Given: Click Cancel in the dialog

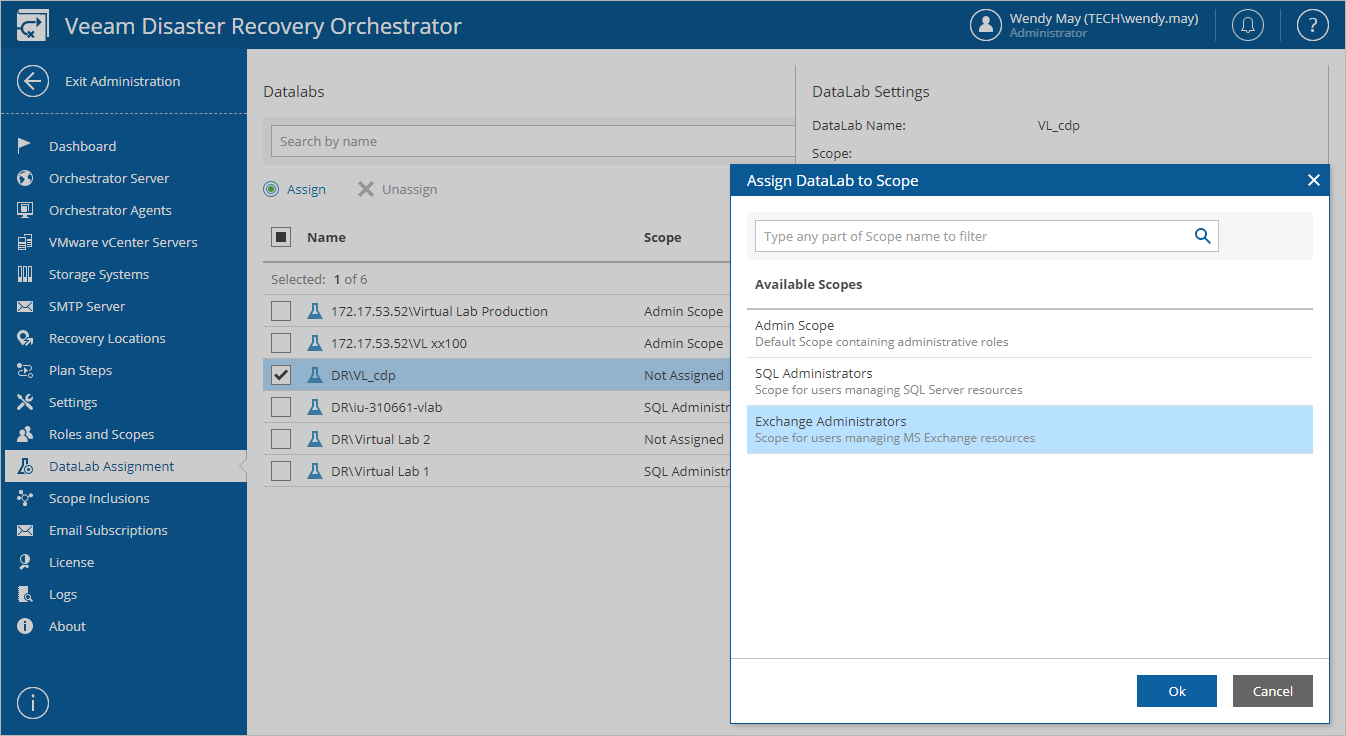Looking at the screenshot, I should (1273, 691).
